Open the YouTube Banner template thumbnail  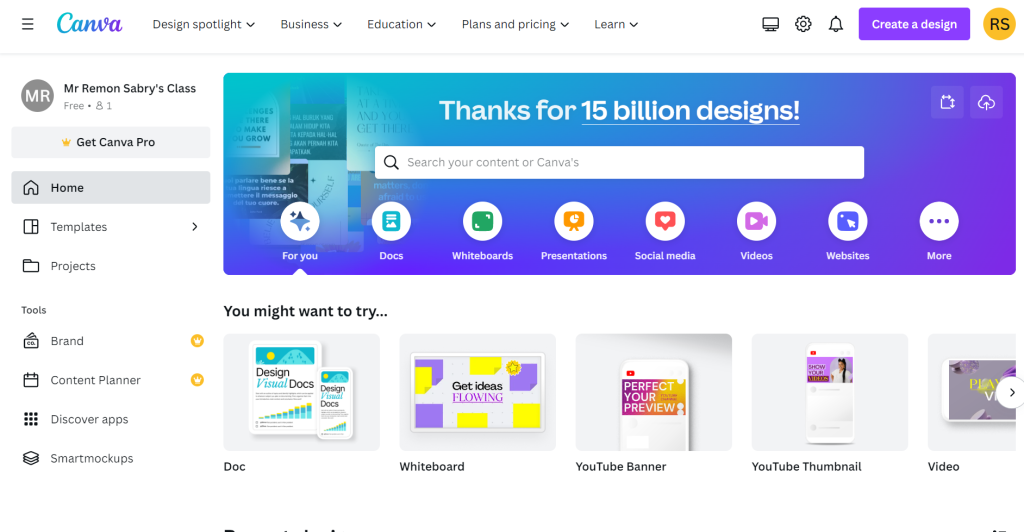point(654,392)
